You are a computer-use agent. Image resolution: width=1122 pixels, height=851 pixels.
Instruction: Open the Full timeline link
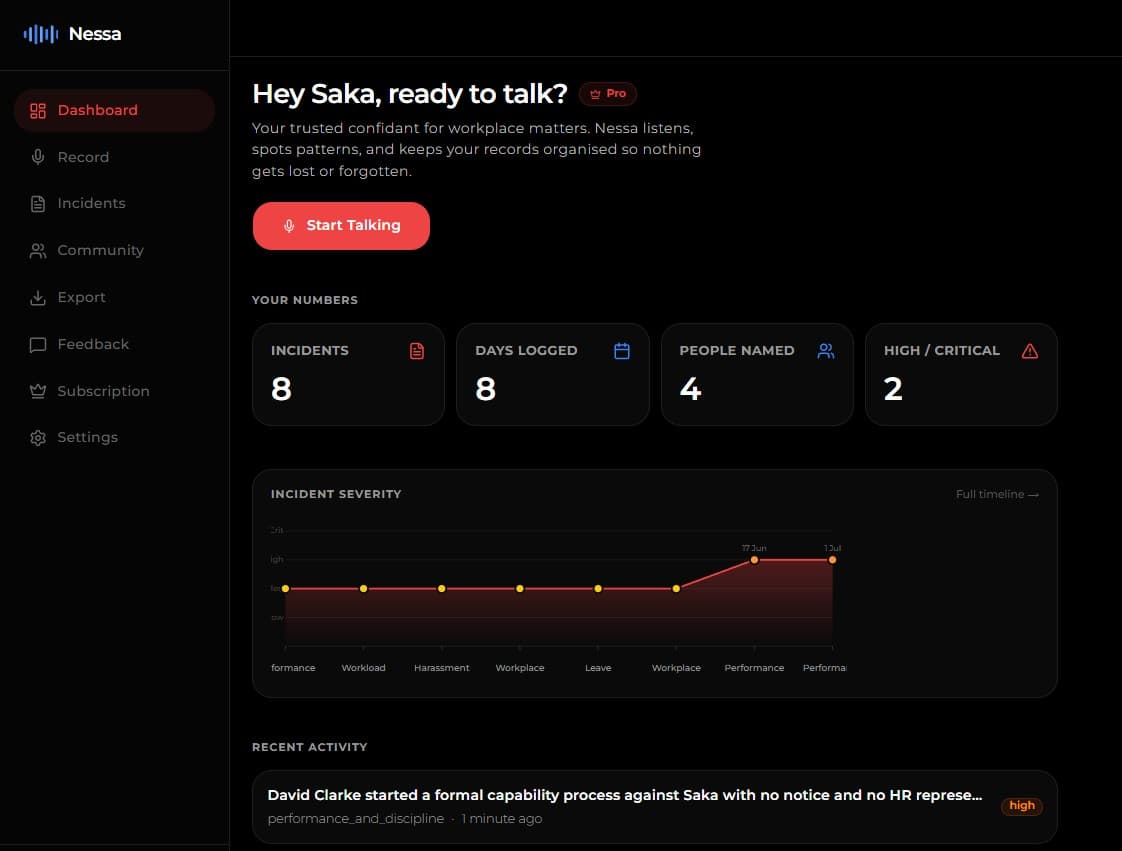point(997,495)
